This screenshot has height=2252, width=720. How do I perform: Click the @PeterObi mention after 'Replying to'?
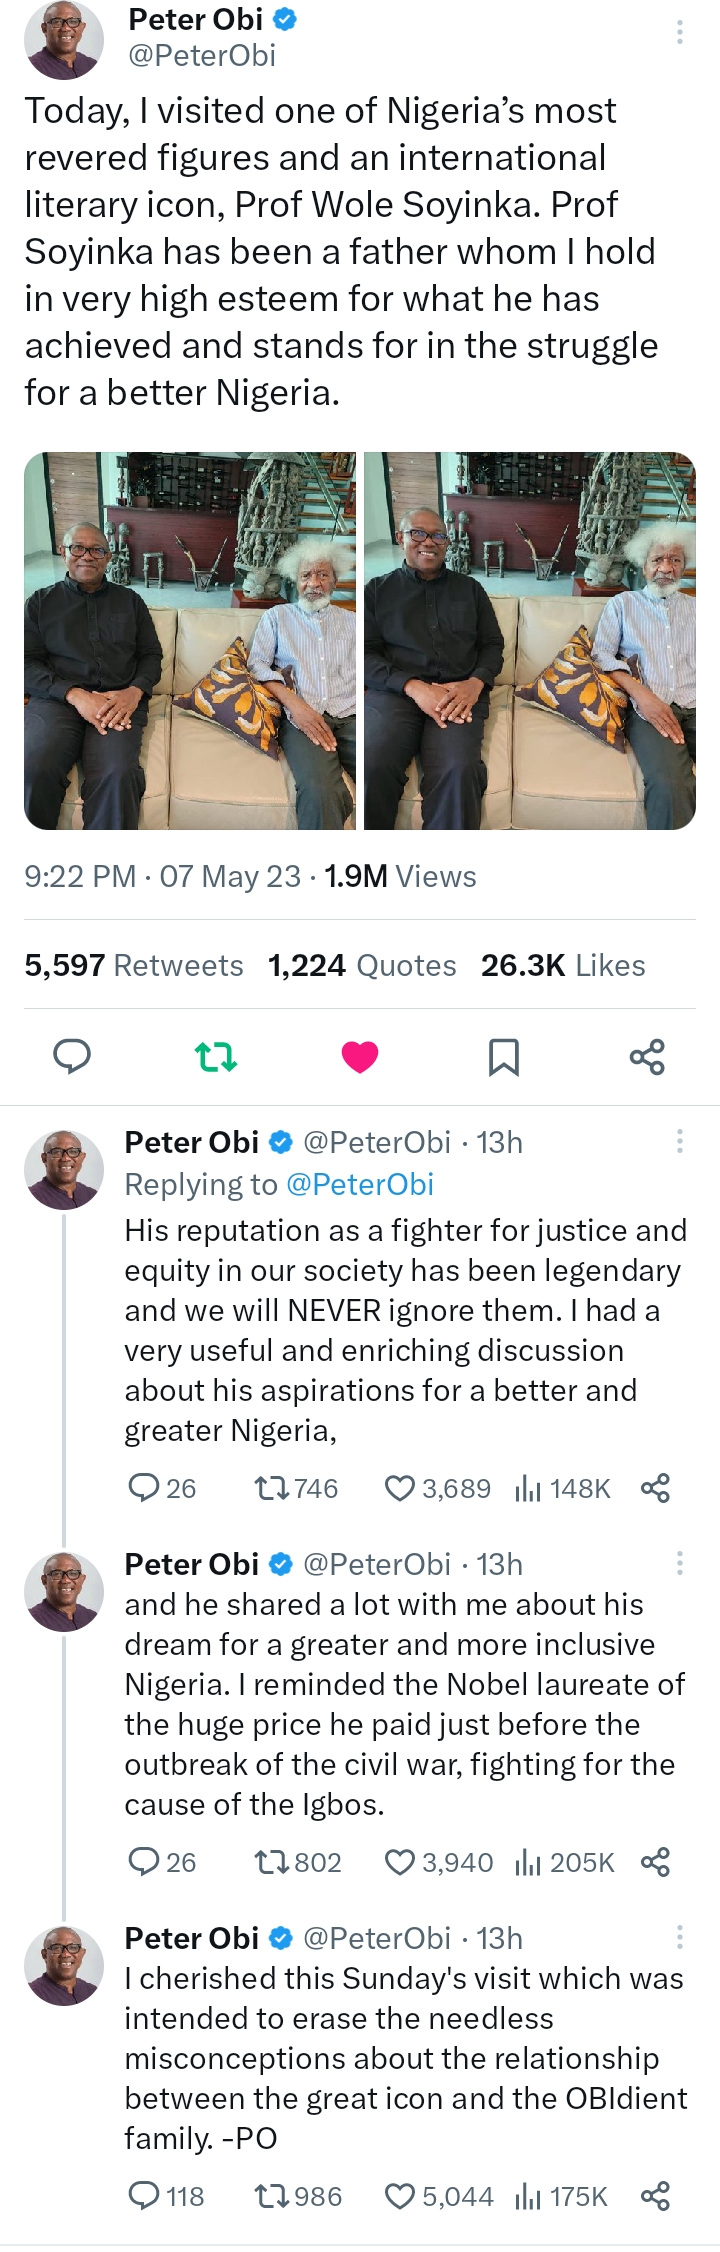click(360, 1184)
